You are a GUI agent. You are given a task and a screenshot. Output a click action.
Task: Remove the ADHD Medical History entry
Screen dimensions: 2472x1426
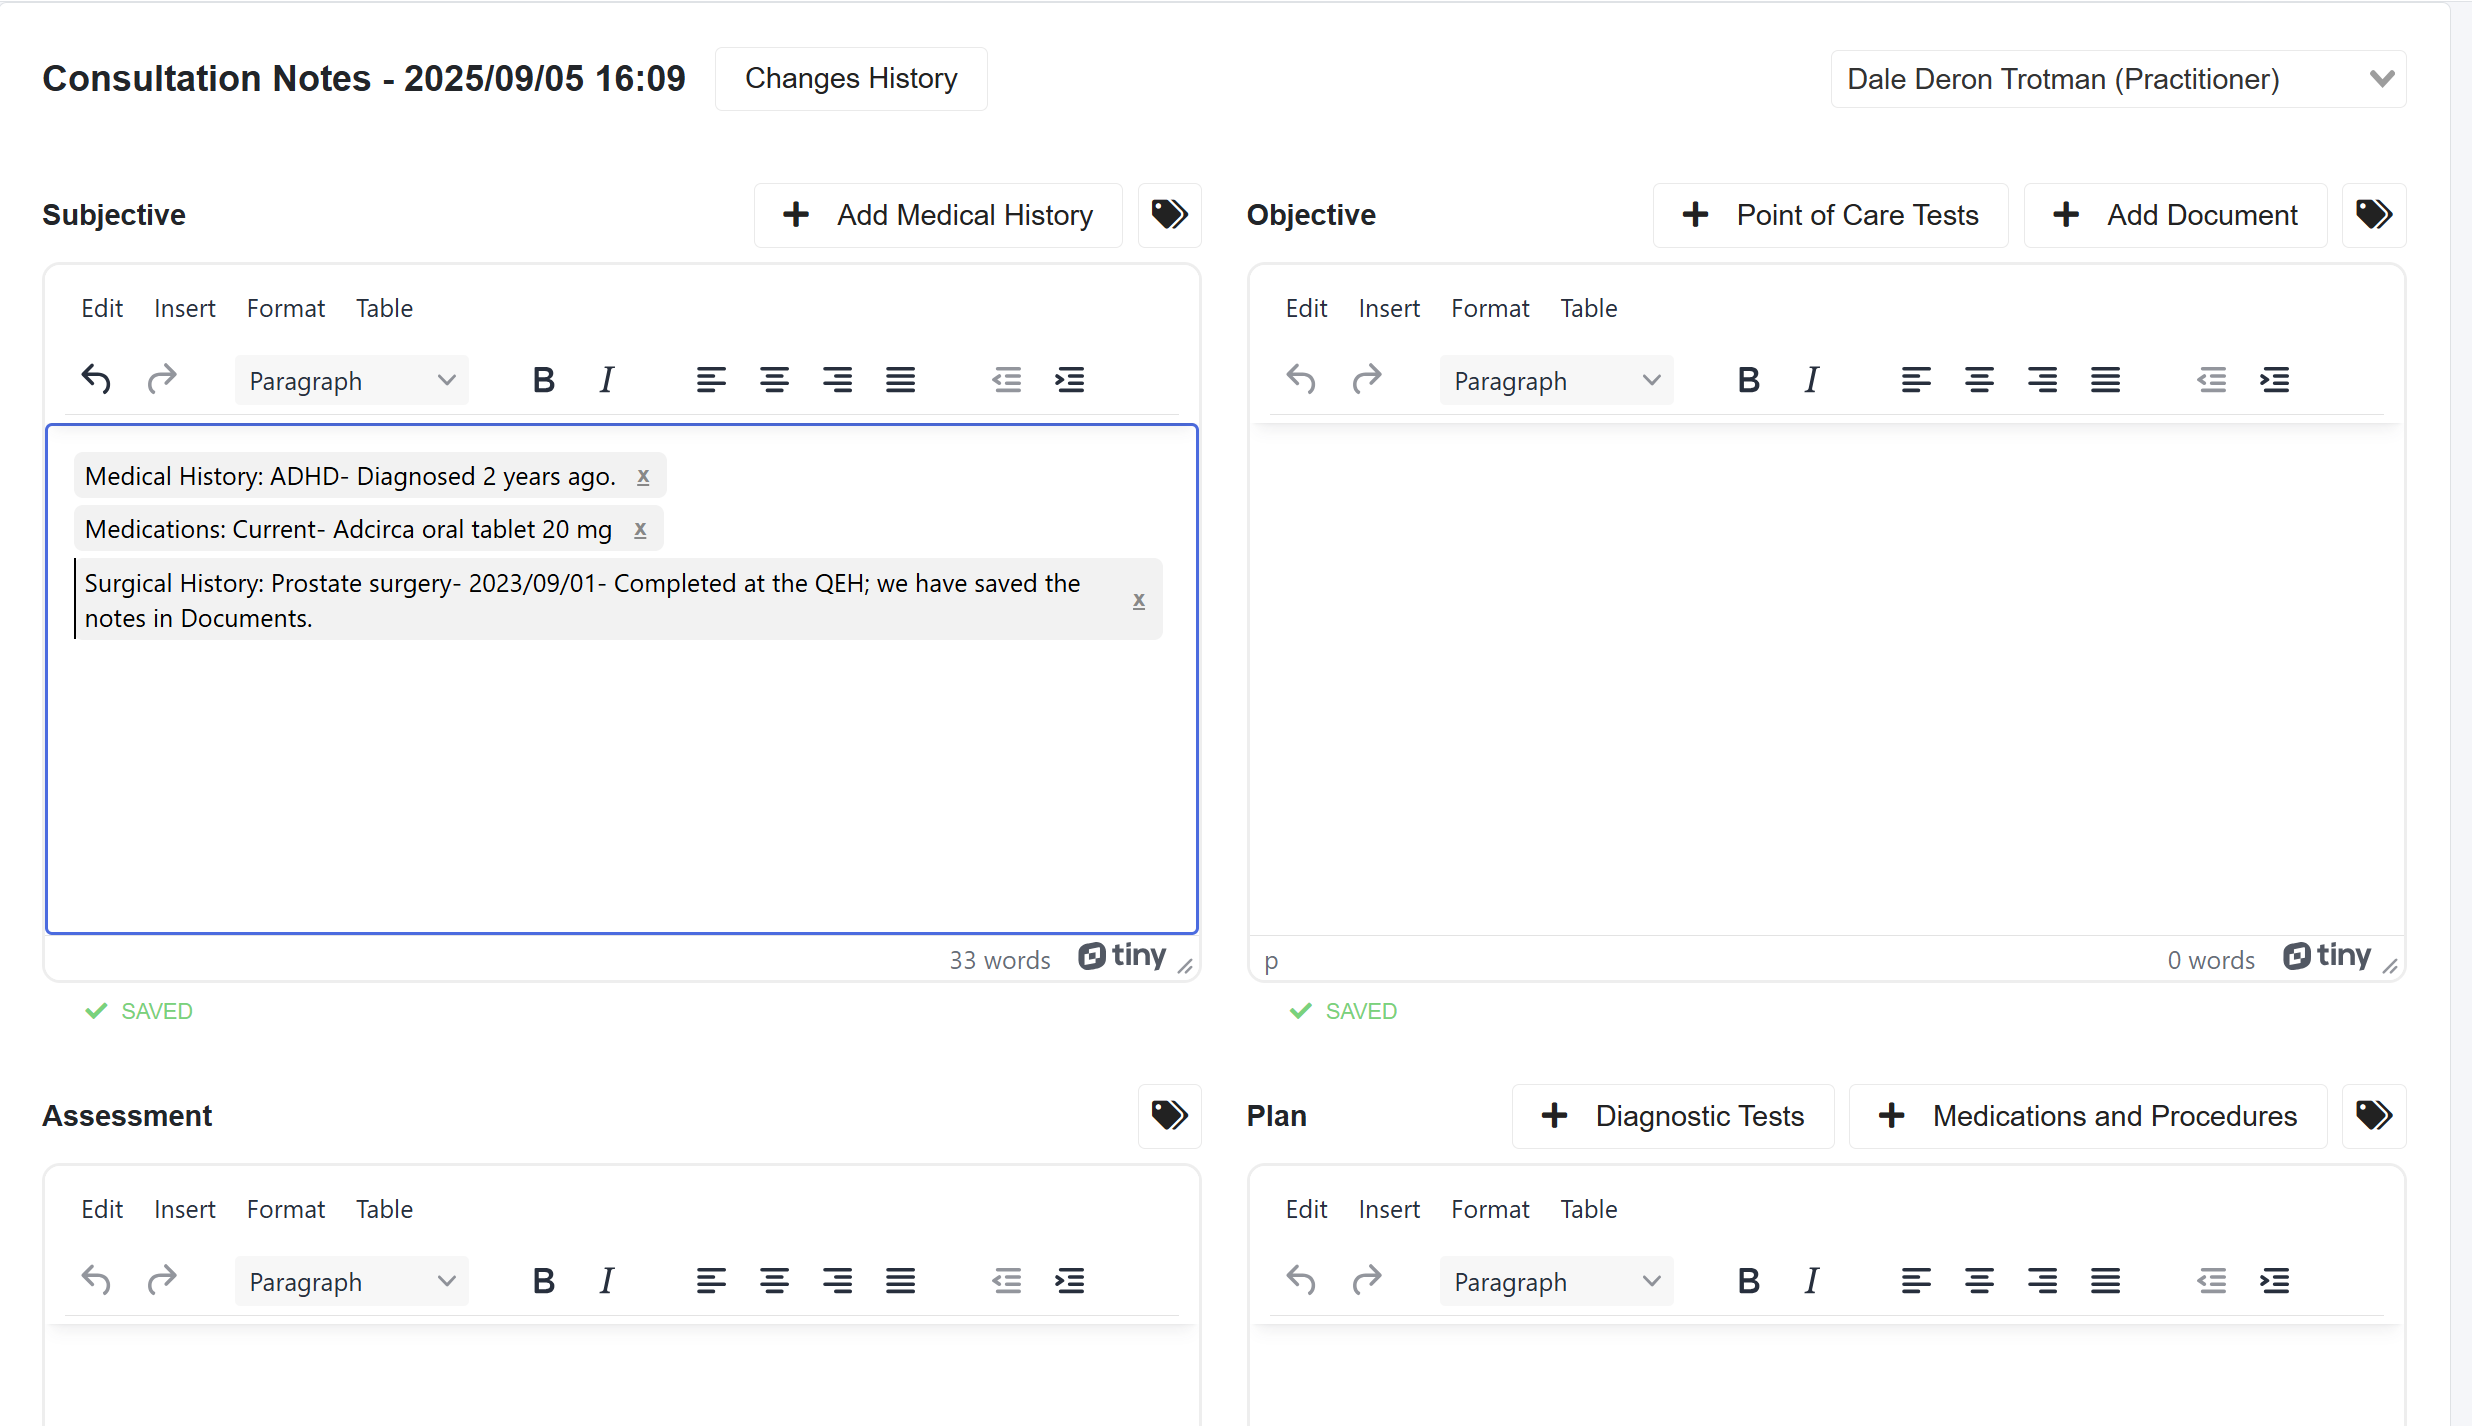click(x=643, y=477)
